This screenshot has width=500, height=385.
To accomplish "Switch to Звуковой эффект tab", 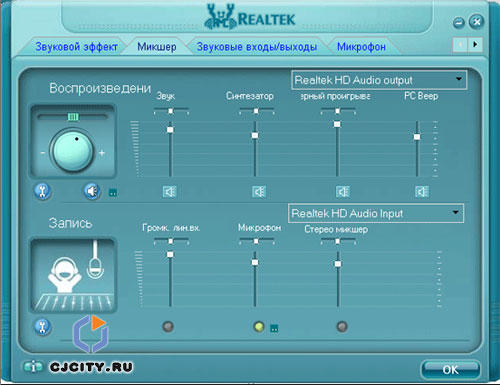I will pos(76,47).
